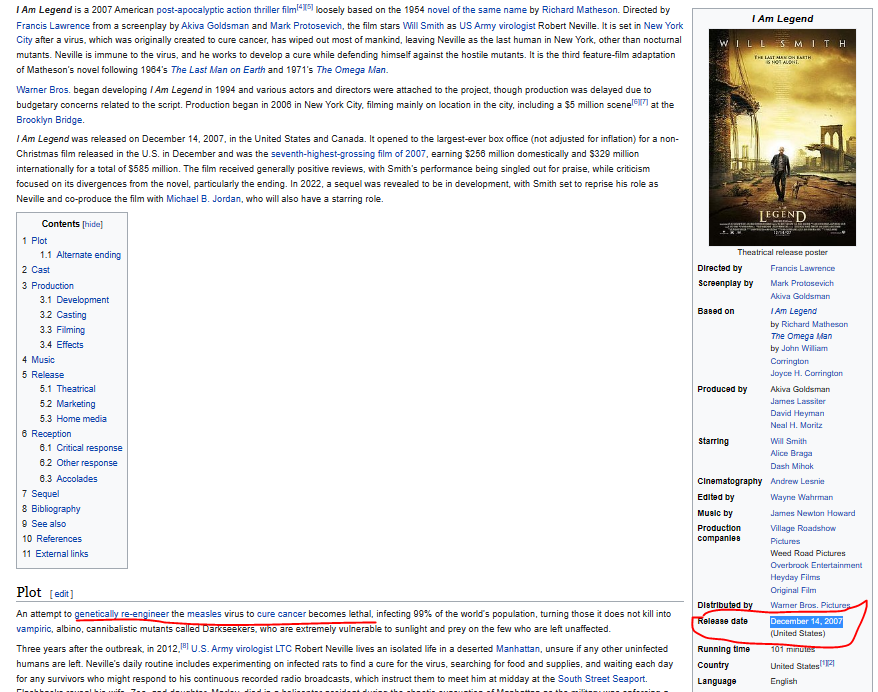Image resolution: width=878 pixels, height=692 pixels.
Task: Go to External links in Contents
Action: [62, 554]
